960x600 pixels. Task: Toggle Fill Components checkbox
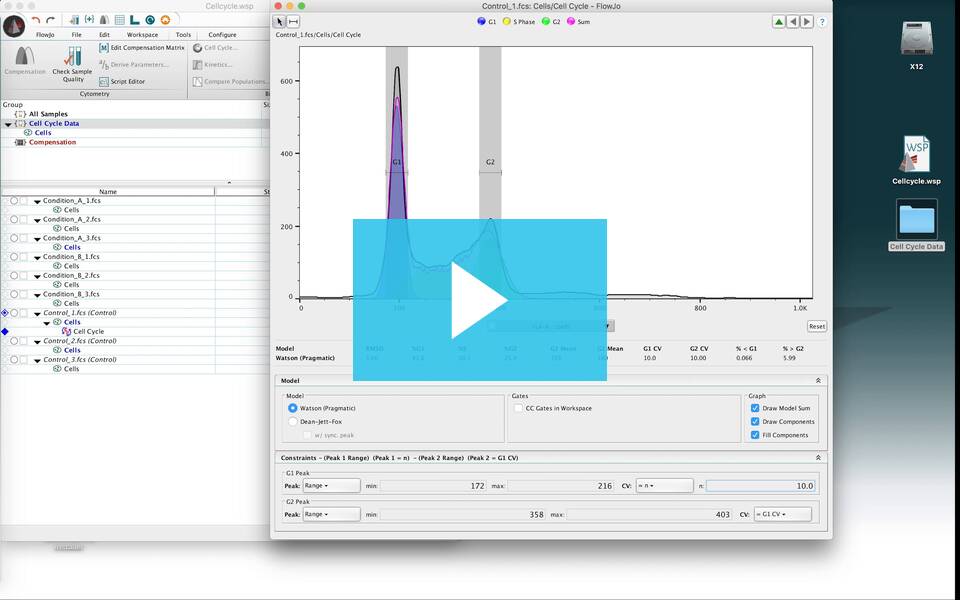755,435
